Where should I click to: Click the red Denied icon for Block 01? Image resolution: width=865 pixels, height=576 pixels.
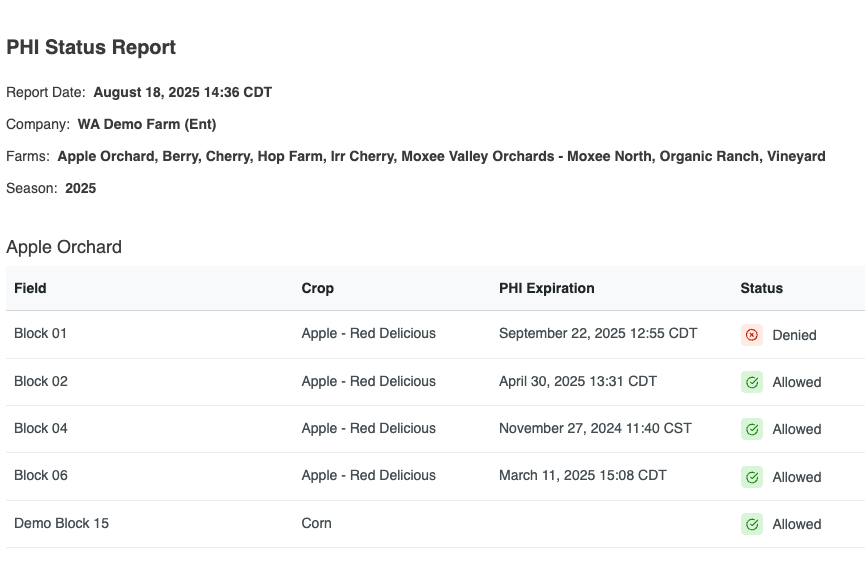(751, 335)
